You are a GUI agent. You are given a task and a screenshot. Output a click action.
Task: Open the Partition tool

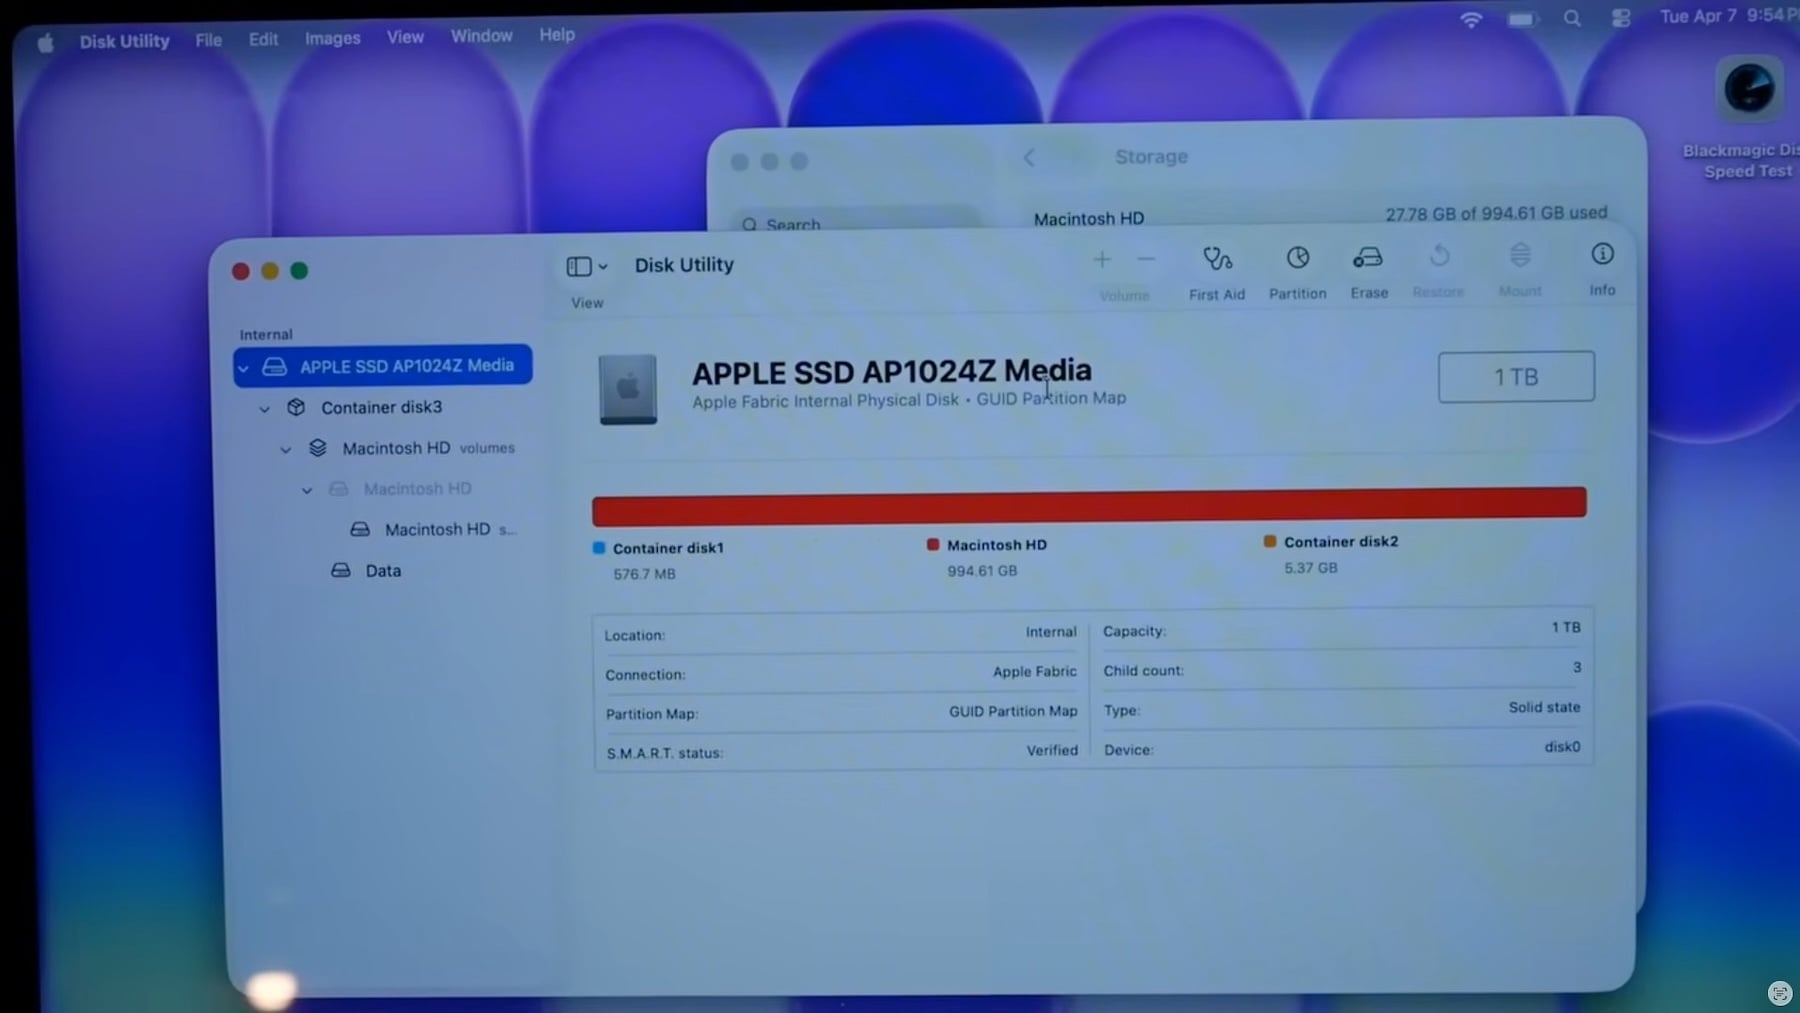click(1296, 270)
